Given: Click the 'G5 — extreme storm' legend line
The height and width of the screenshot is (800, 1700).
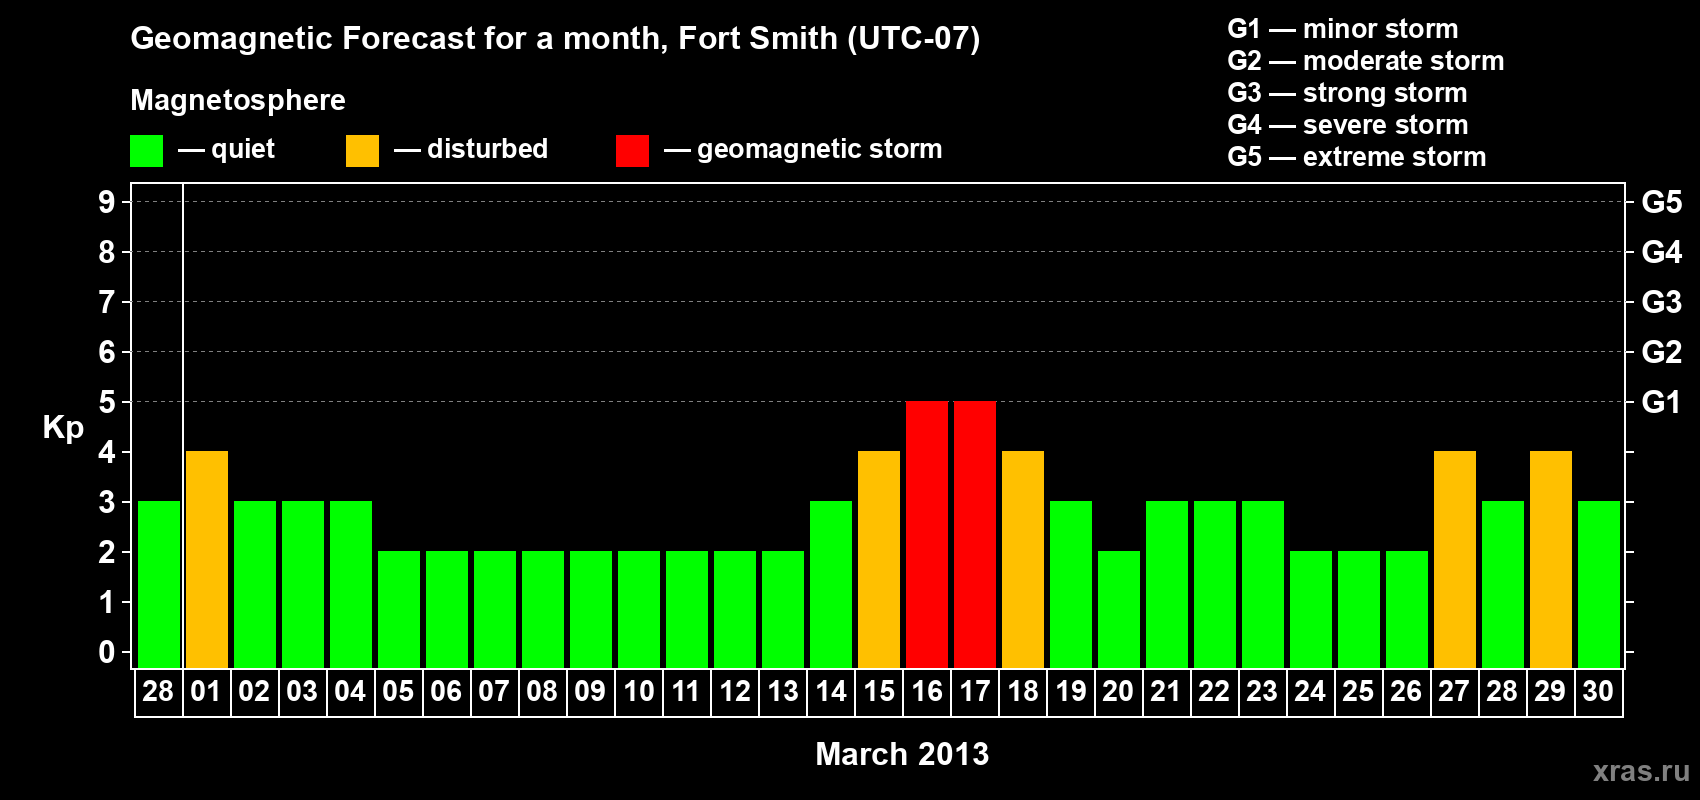Looking at the screenshot, I should [x=1357, y=157].
